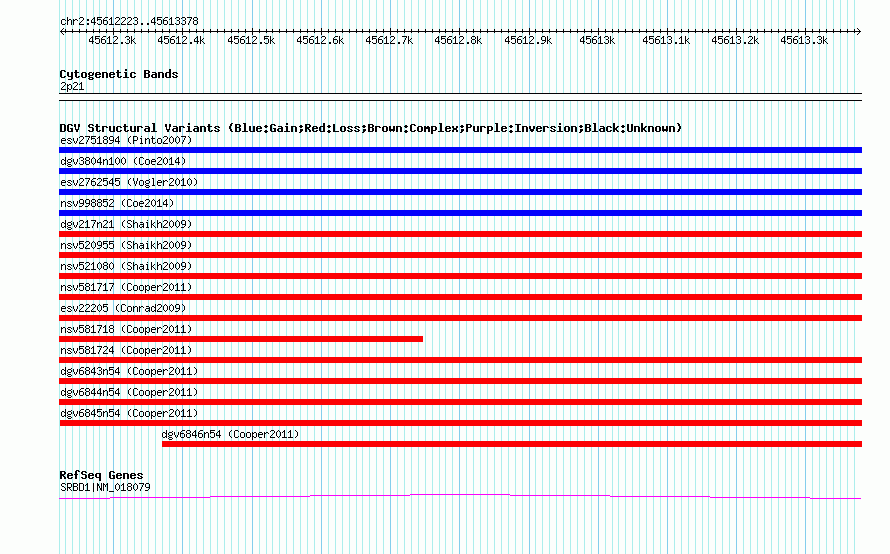Screen dimensions: 890x554
Task: Click ruler tick labeled 45612.8k
Action: click(458, 40)
